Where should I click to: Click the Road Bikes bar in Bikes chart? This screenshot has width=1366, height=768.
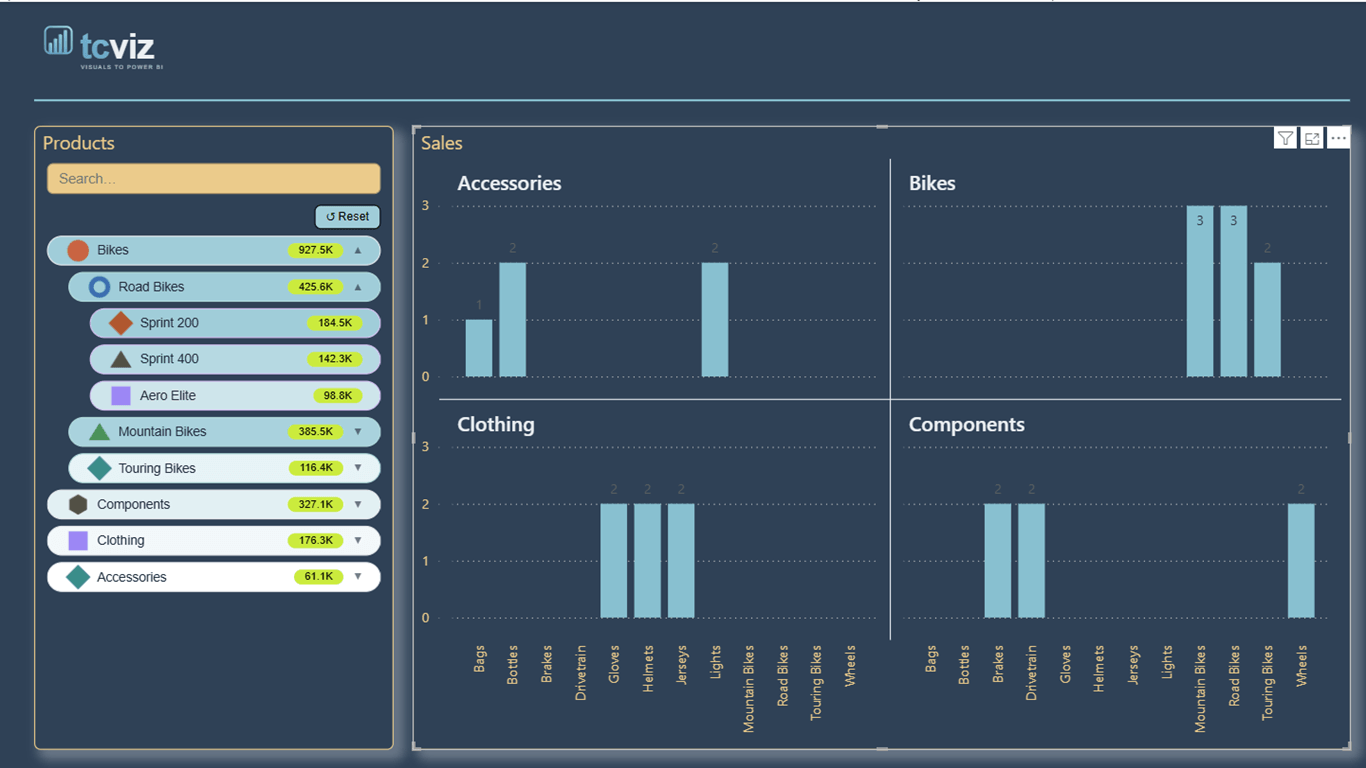tap(1234, 291)
